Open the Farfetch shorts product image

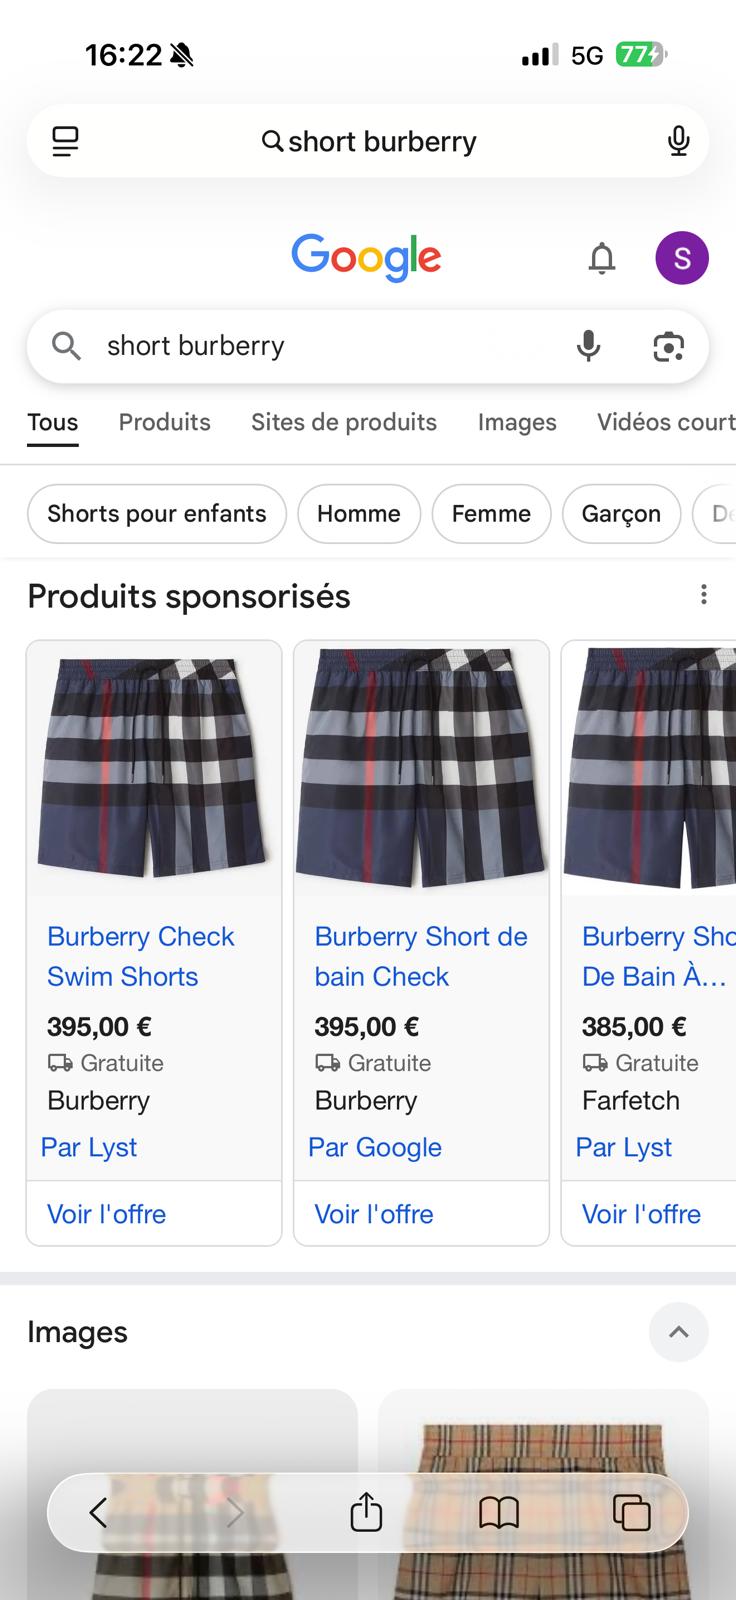[x=650, y=767]
